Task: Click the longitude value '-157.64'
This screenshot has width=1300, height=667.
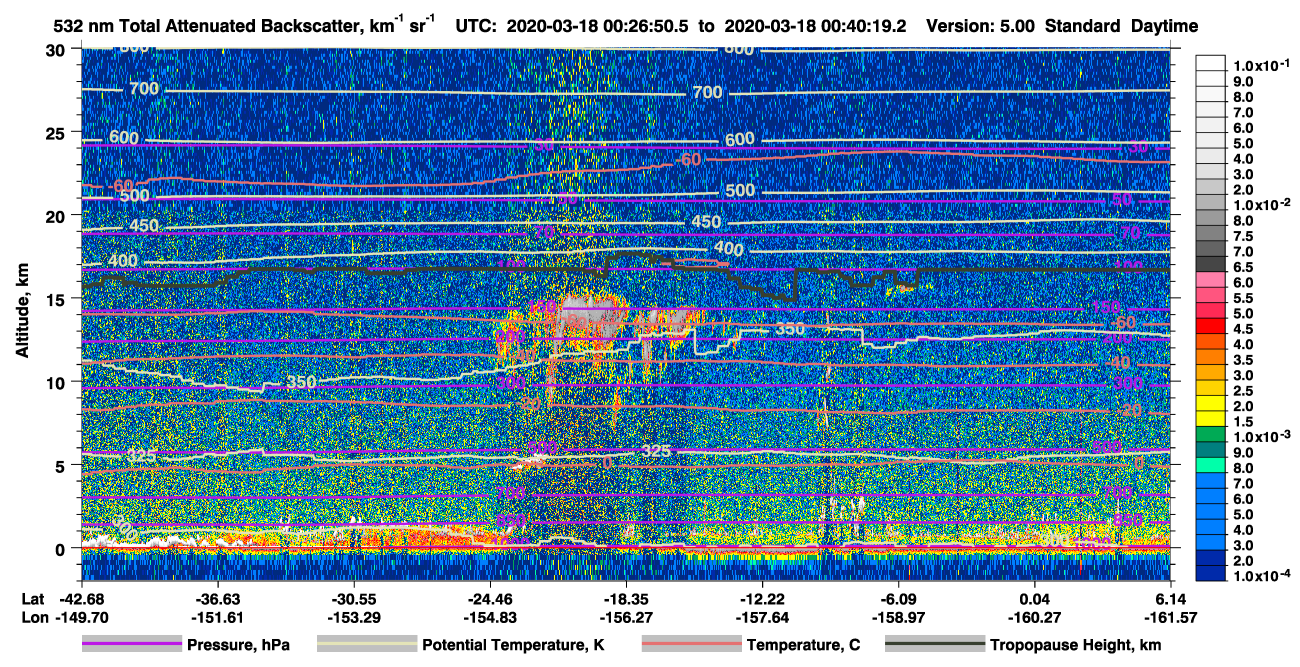Action: (762, 617)
